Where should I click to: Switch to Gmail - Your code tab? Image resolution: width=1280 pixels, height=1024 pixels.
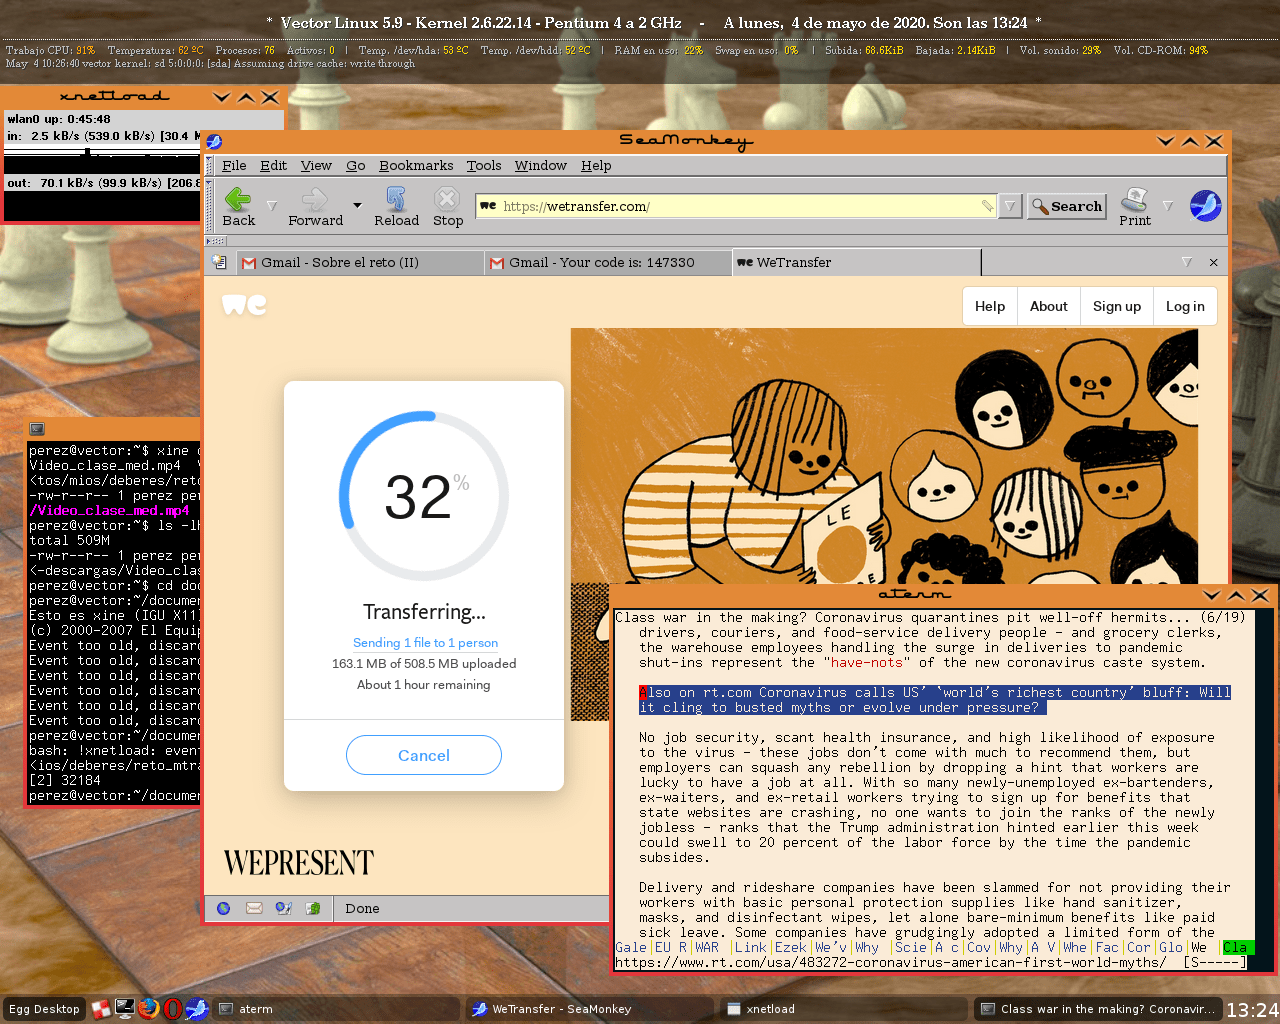(x=607, y=262)
